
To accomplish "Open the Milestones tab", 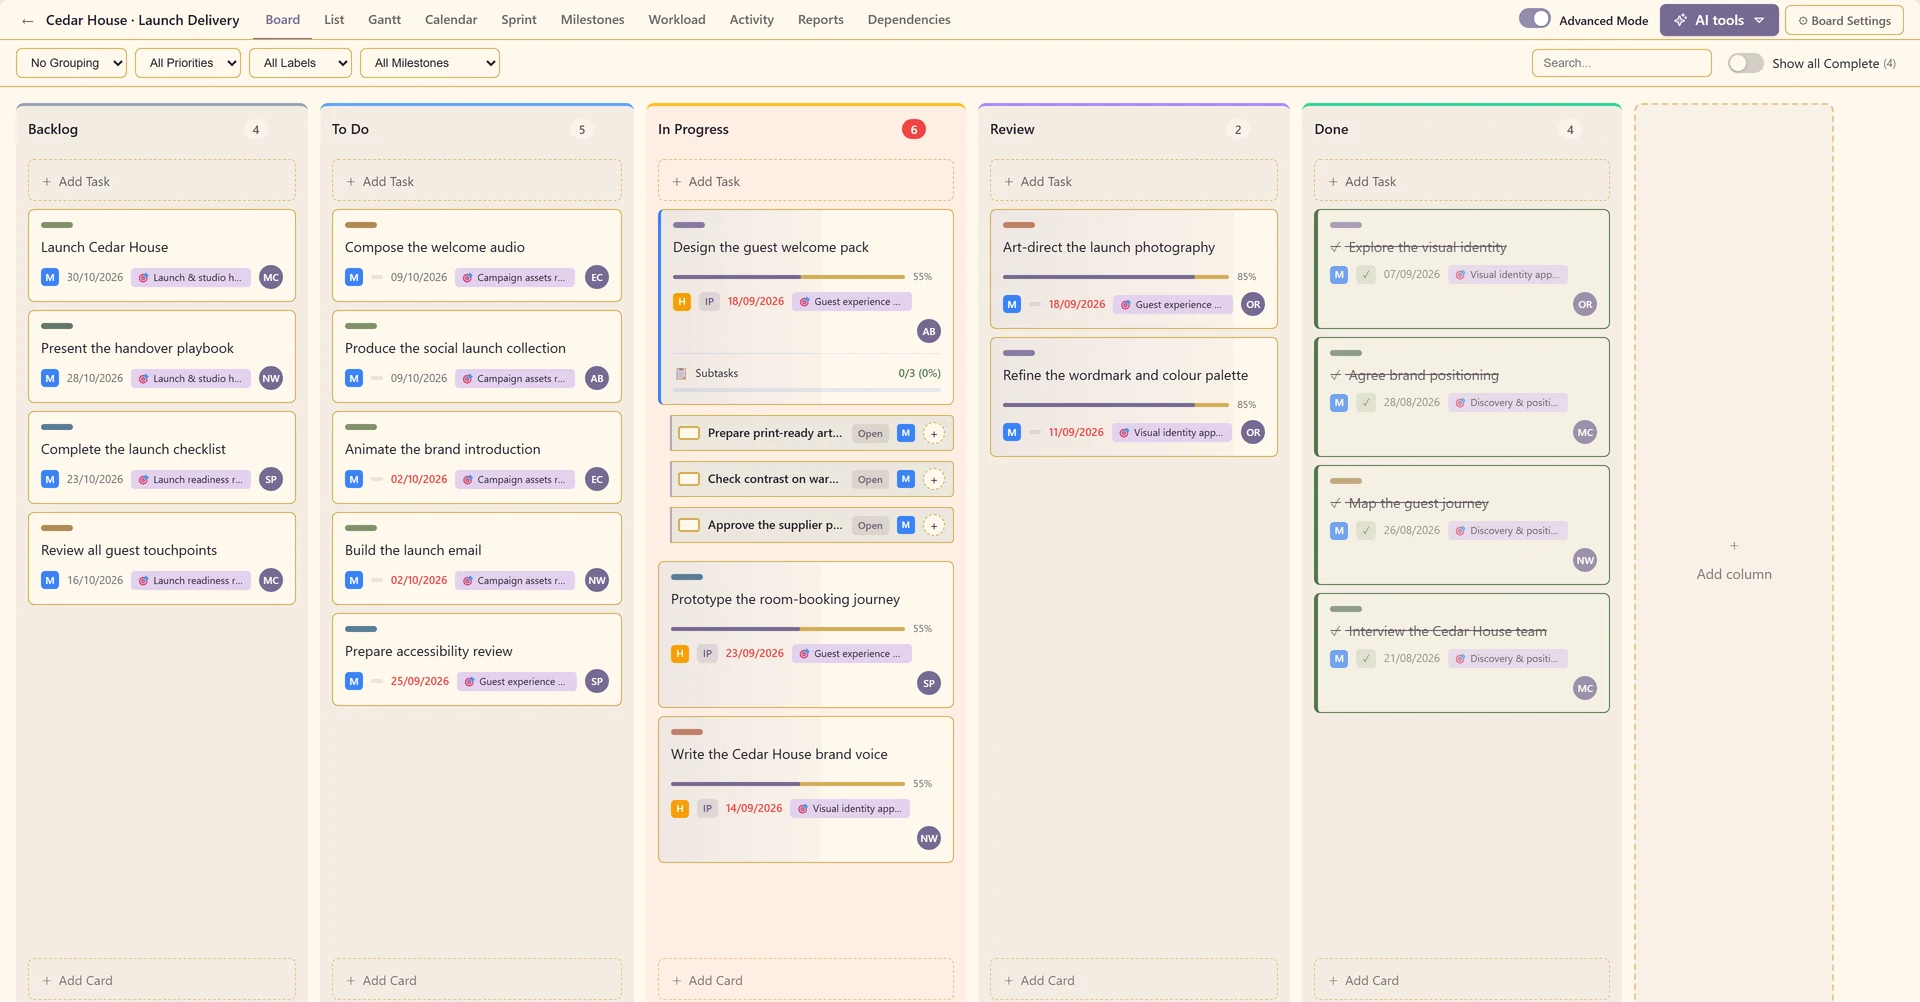I will pos(592,20).
